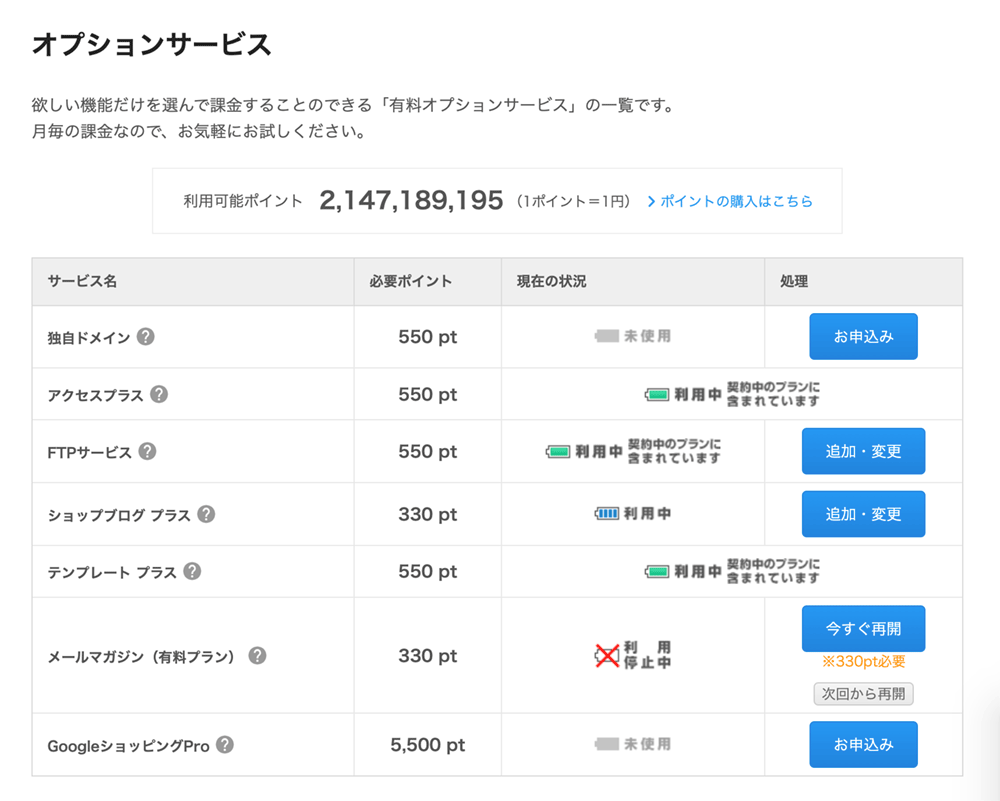1000x801 pixels.
Task: Click the 必要ポイント column header
Action: [x=410, y=282]
